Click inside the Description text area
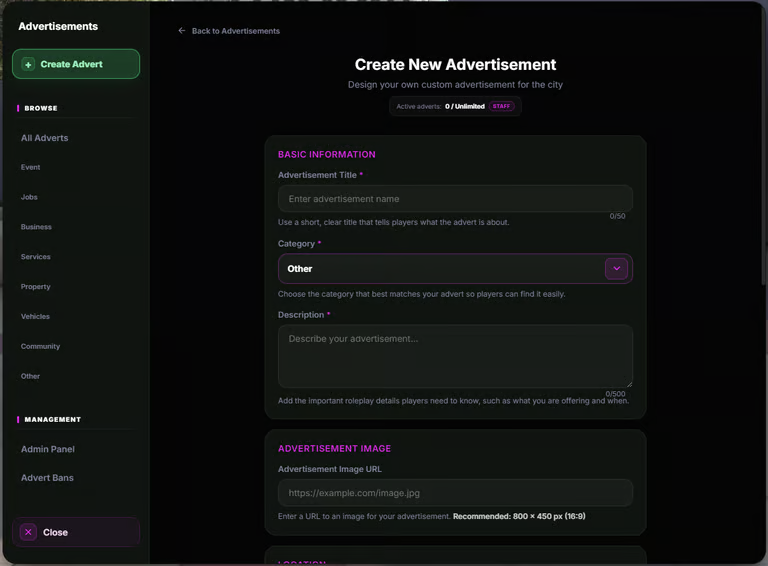The image size is (768, 566). [455, 356]
